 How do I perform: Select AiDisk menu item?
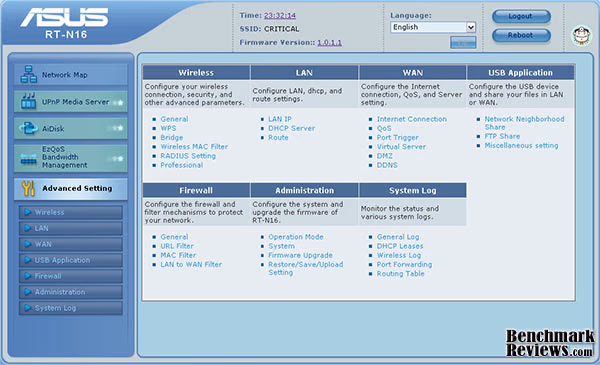click(71, 128)
